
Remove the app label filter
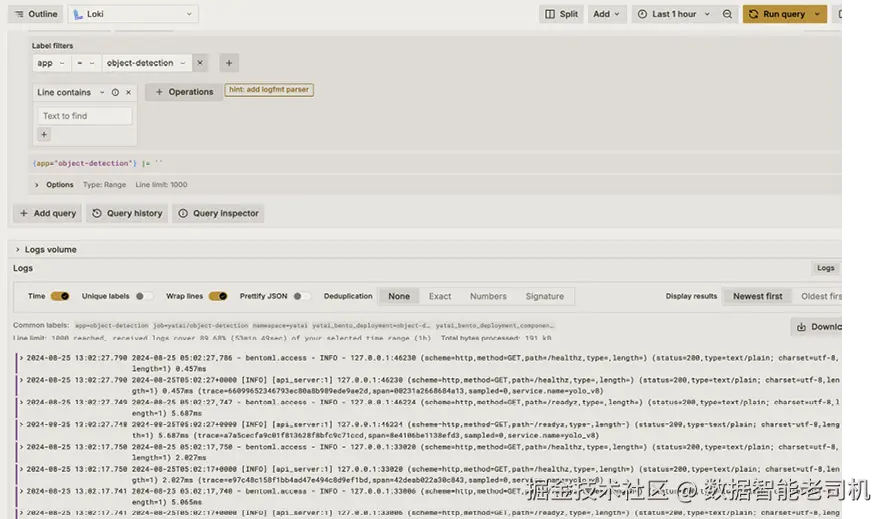tap(200, 63)
